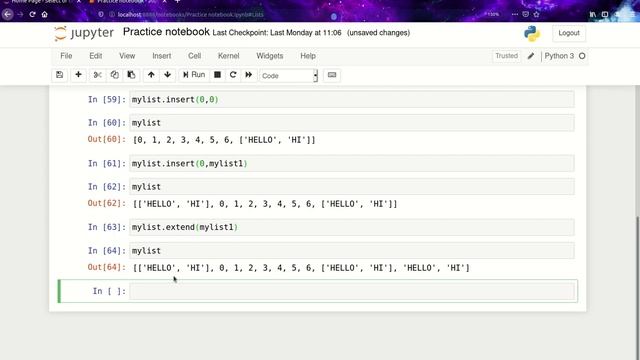Click the Out[60] output list text
This screenshot has width=640, height=360.
pyautogui.click(x=224, y=140)
